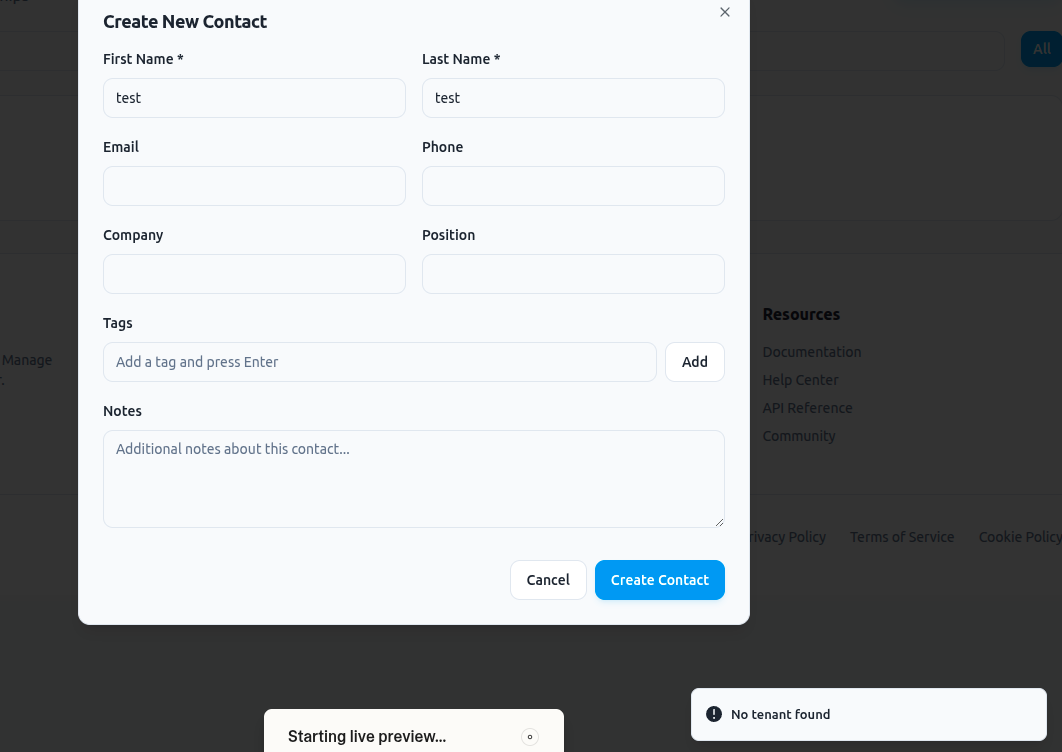The image size is (1062, 752).
Task: Go to the Community link
Action: pyautogui.click(x=798, y=436)
